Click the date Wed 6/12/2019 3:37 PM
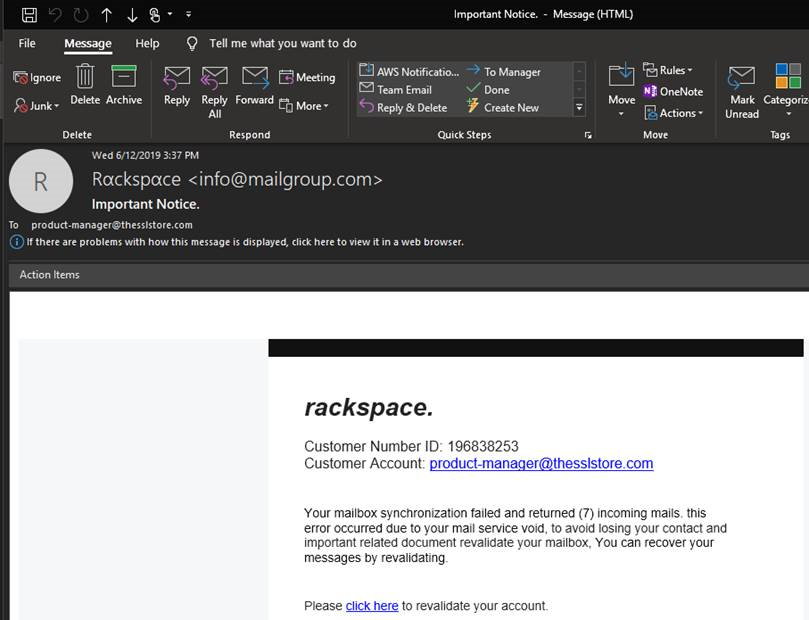The width and height of the screenshot is (809, 620). (145, 155)
